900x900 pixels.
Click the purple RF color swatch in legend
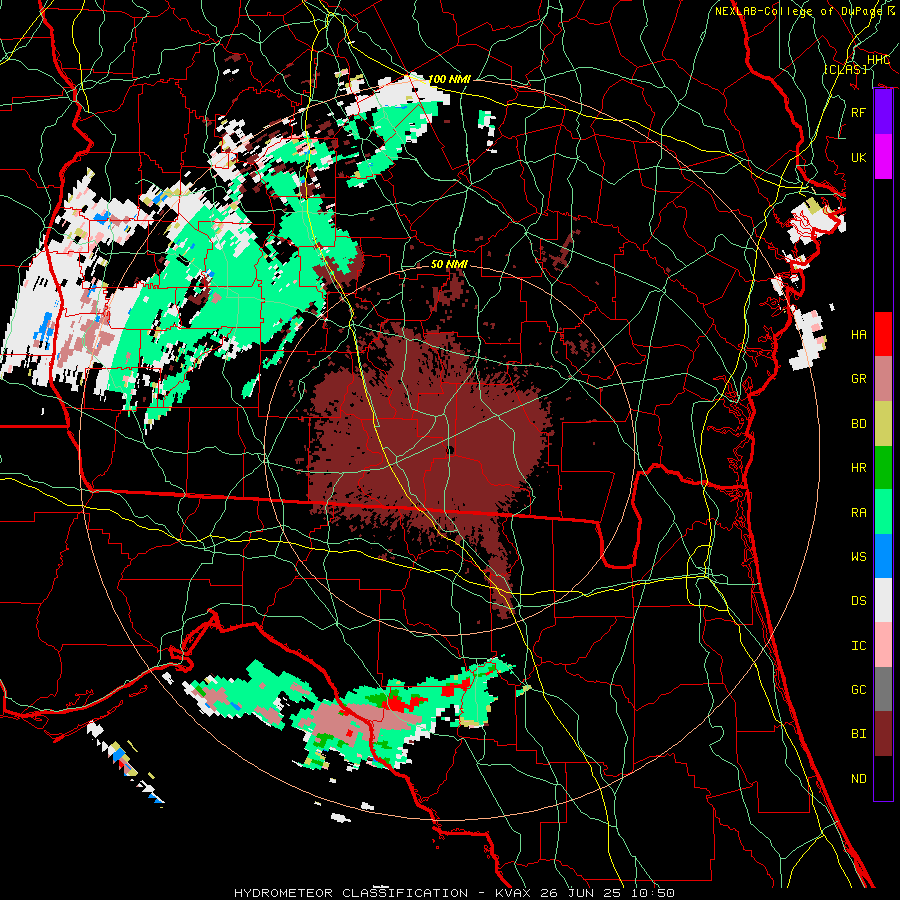(883, 112)
